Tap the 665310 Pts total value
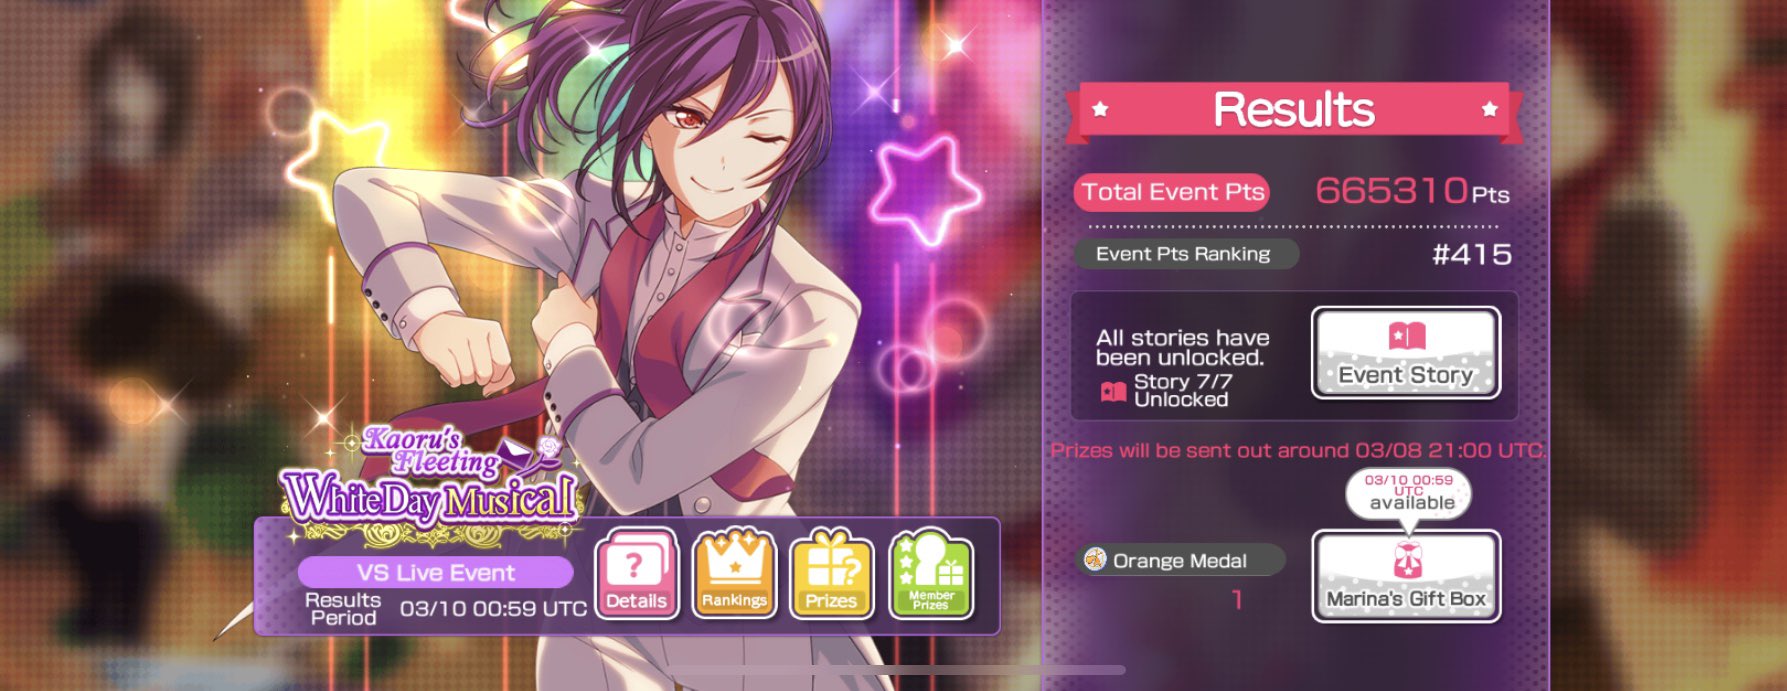 click(x=1412, y=191)
